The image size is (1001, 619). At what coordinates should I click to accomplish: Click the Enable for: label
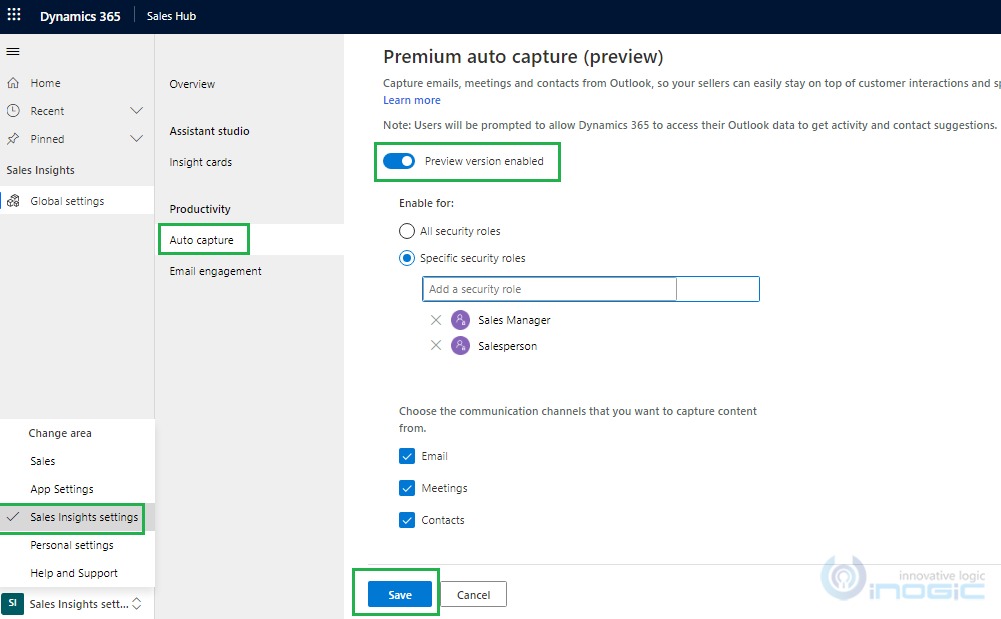click(x=426, y=203)
